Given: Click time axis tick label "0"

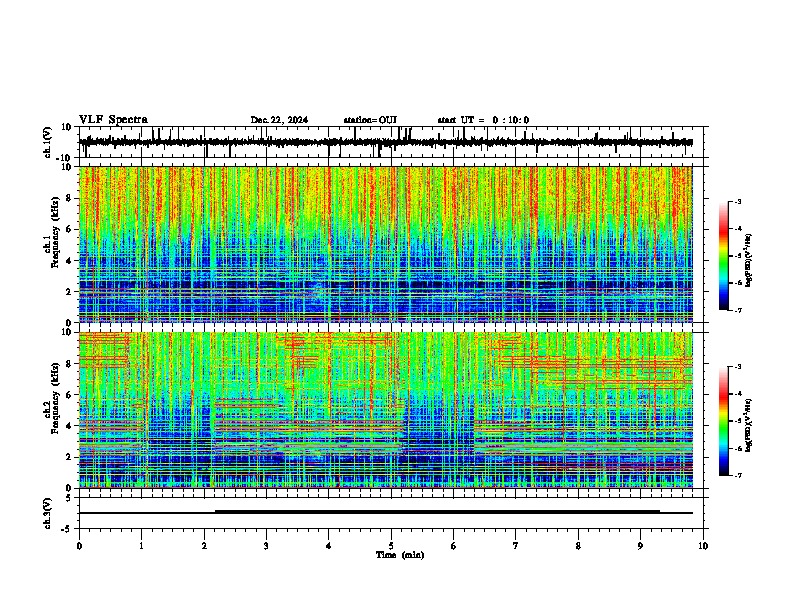Looking at the screenshot, I should (79, 546).
